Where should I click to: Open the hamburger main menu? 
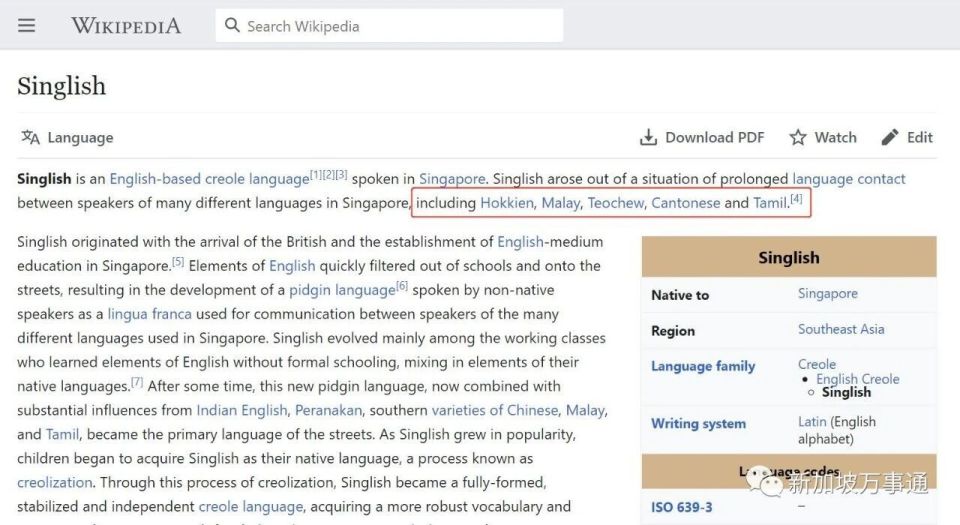tap(26, 26)
